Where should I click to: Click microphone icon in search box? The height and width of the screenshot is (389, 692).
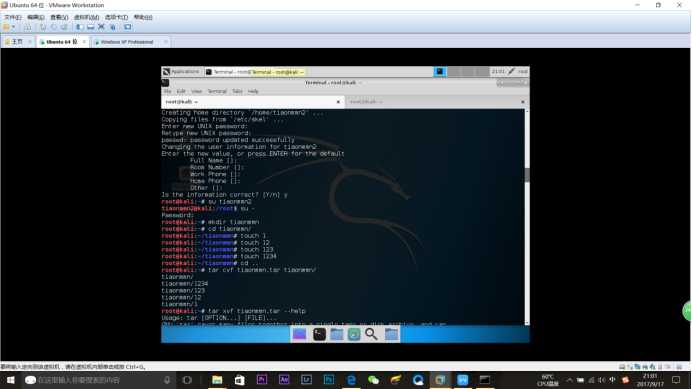coord(167,380)
